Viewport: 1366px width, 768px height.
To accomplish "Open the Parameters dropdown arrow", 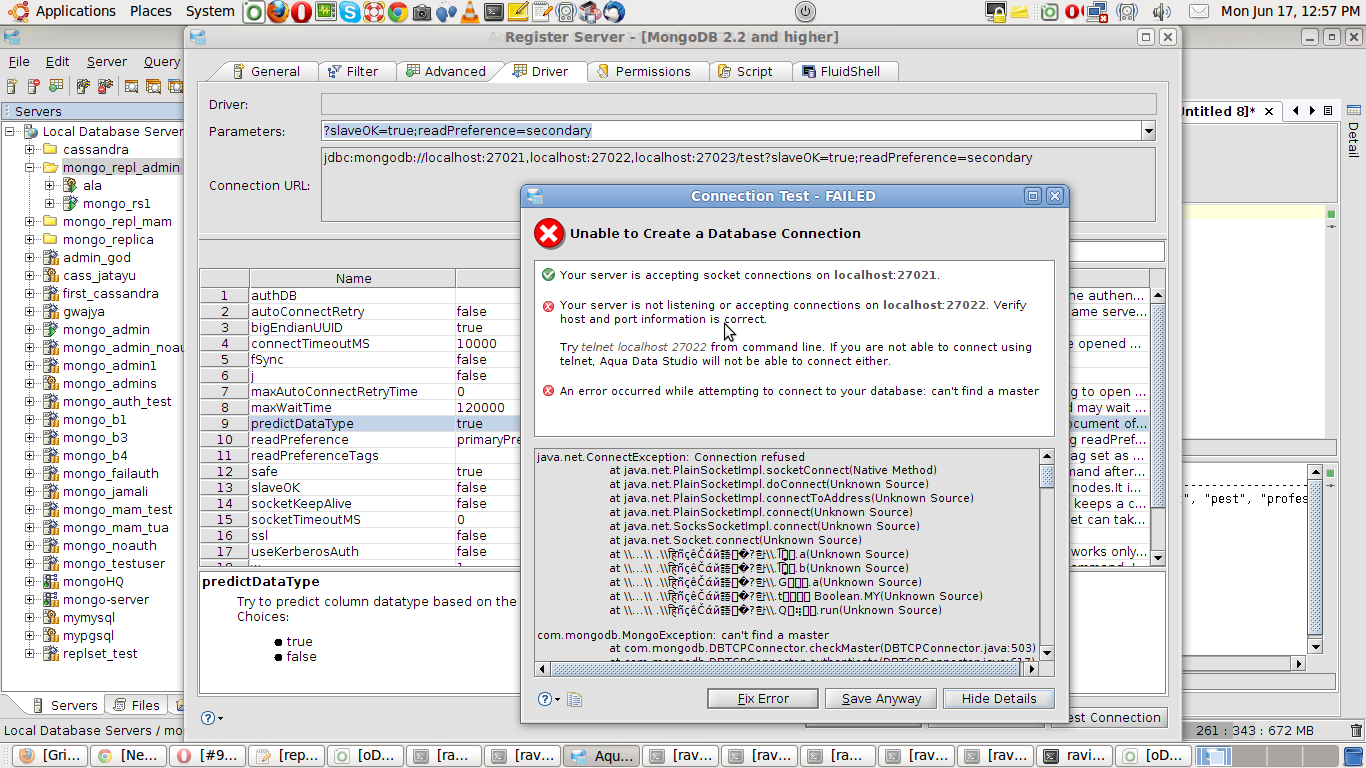I will pos(1148,131).
